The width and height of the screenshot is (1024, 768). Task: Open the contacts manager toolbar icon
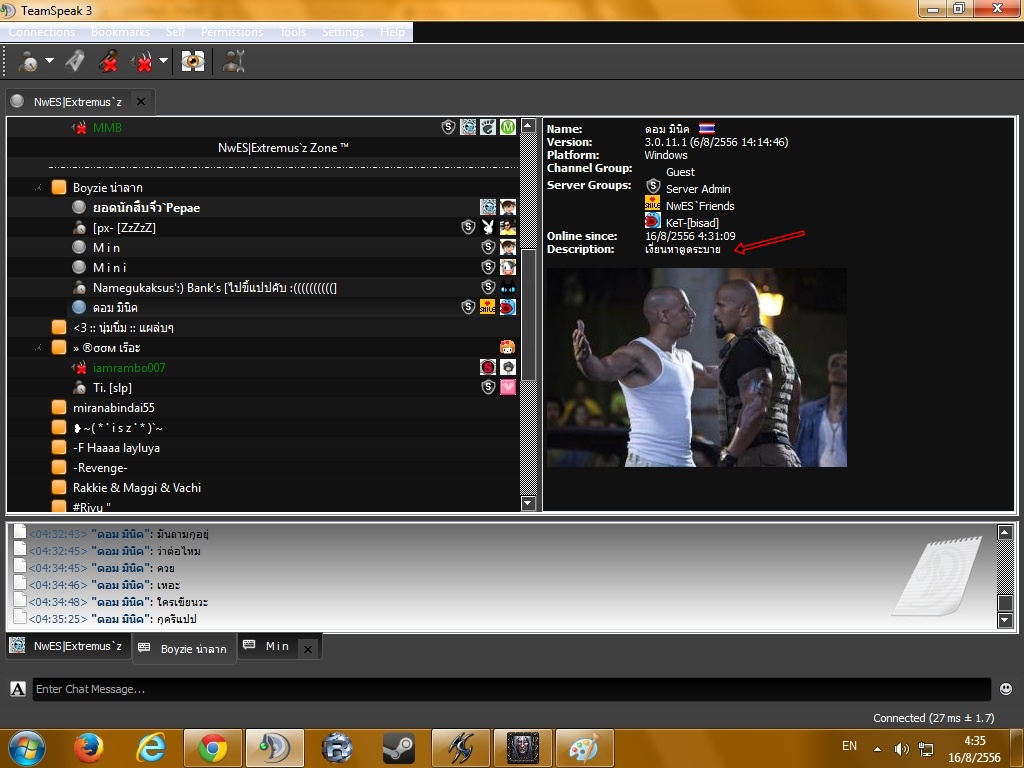tap(233, 61)
